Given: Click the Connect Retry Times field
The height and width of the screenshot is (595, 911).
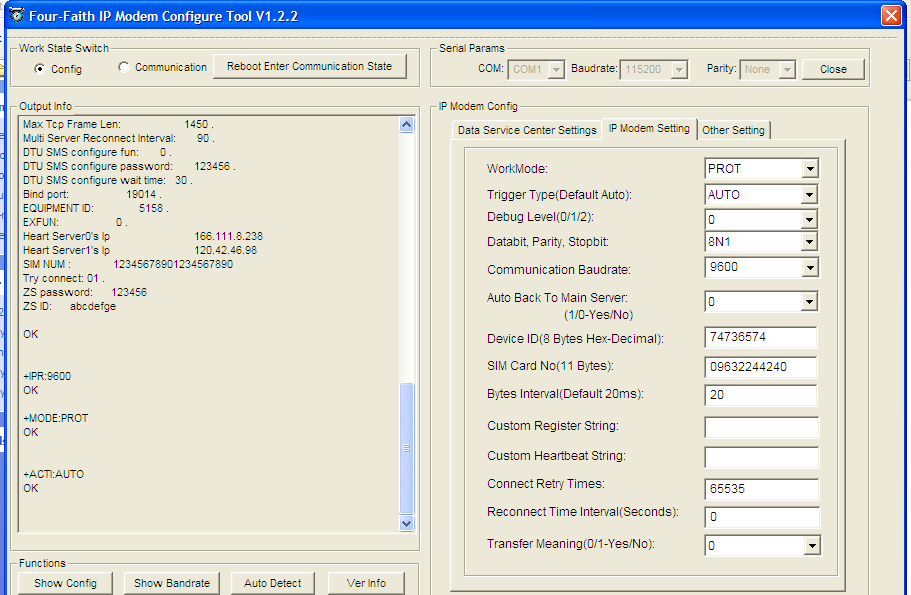Looking at the screenshot, I should (x=762, y=489).
